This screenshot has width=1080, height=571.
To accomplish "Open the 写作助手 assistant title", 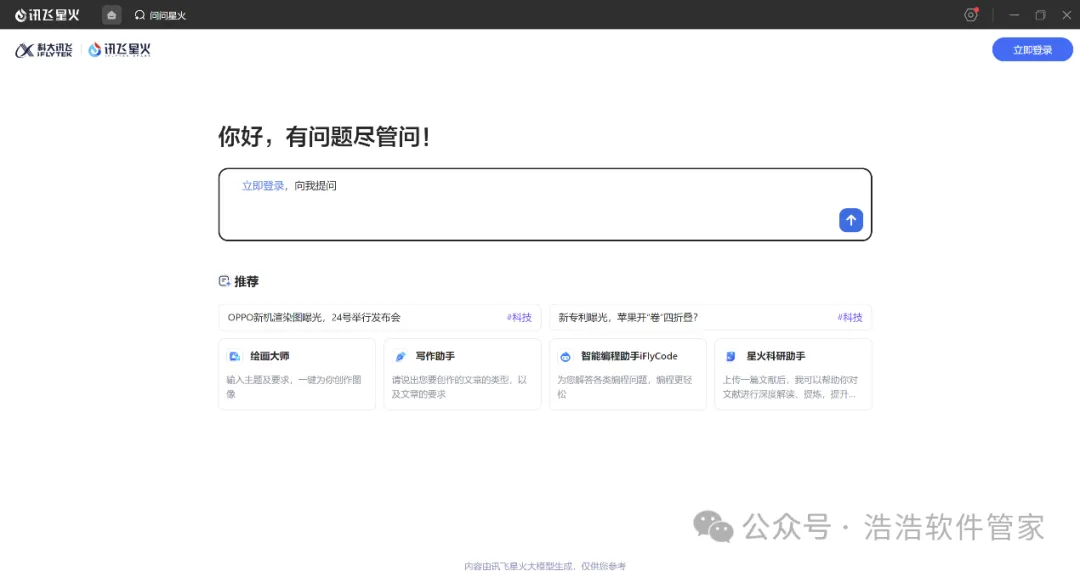I will point(435,356).
